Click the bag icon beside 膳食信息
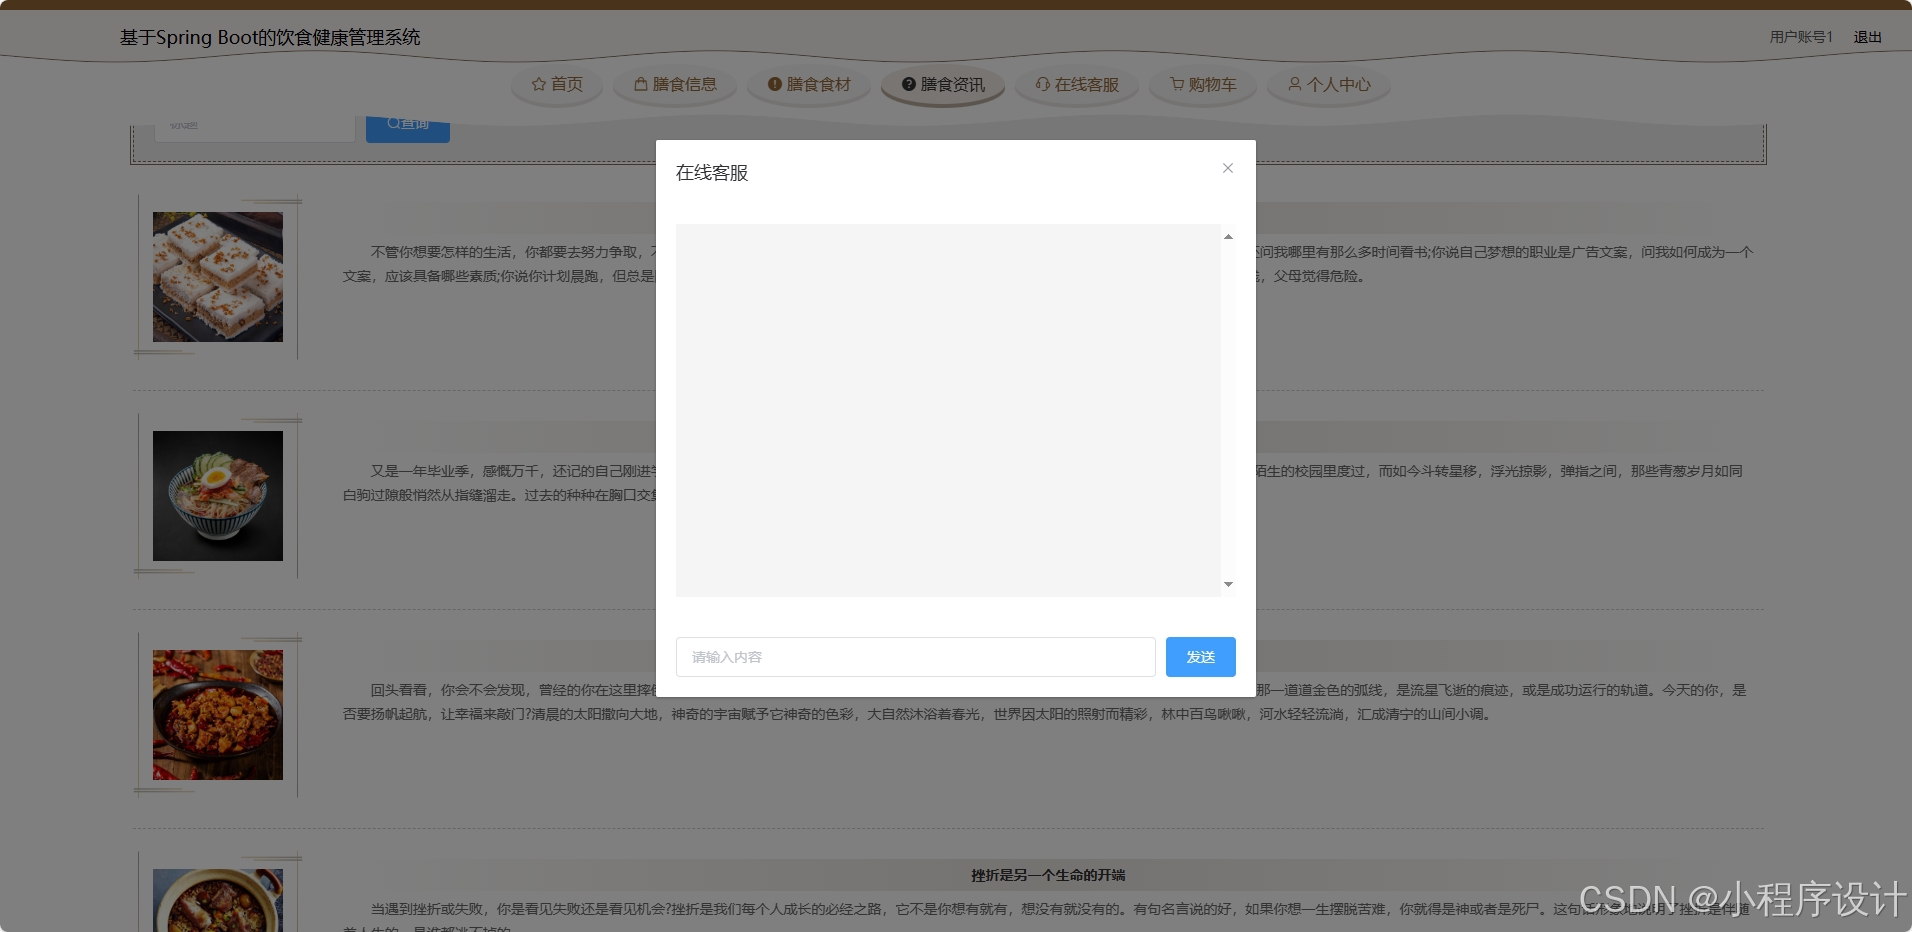 coord(641,85)
